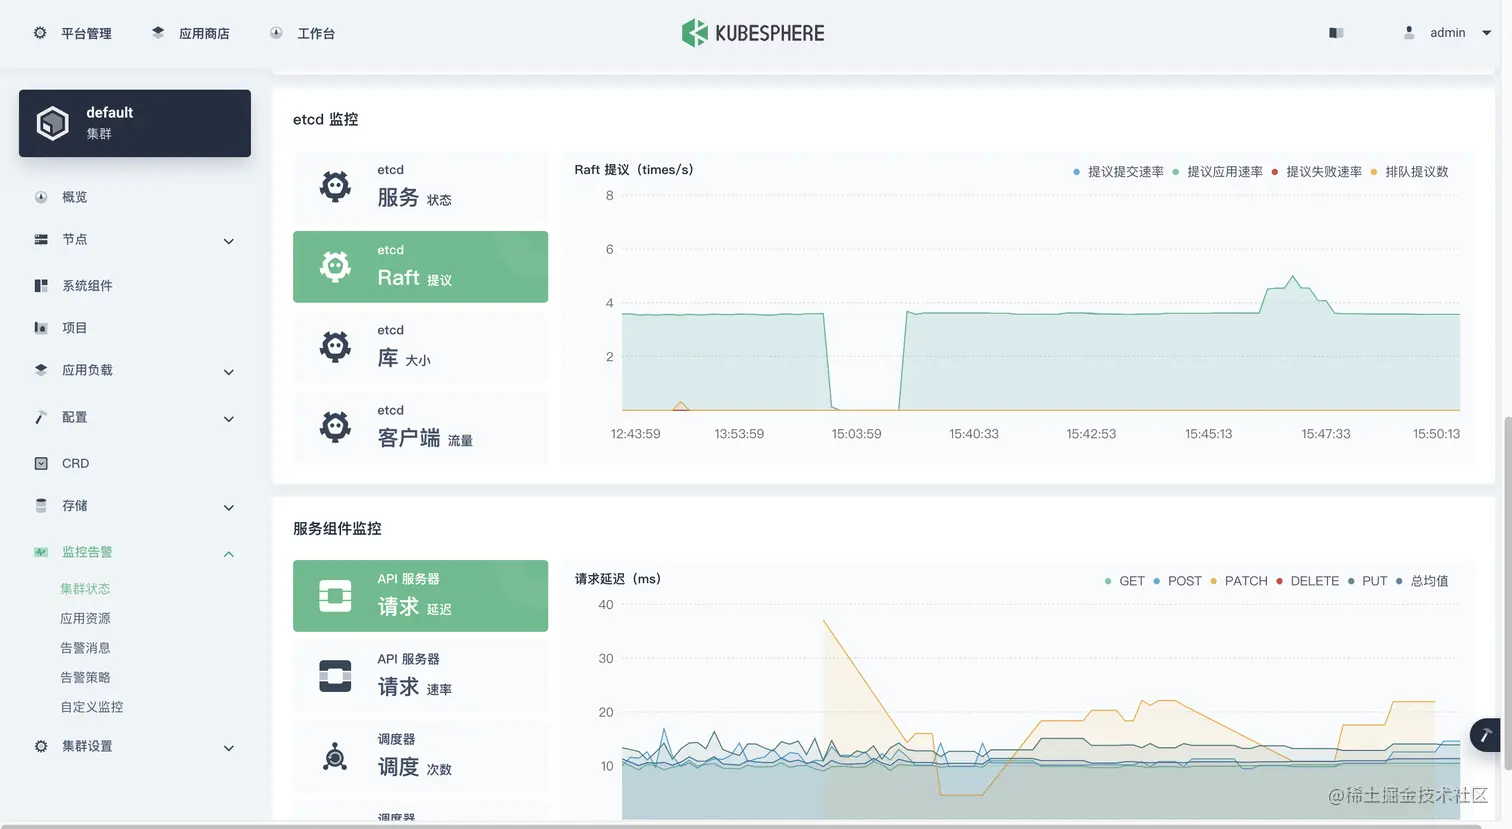
Task: Click the KubeSphere logo
Action: click(753, 33)
